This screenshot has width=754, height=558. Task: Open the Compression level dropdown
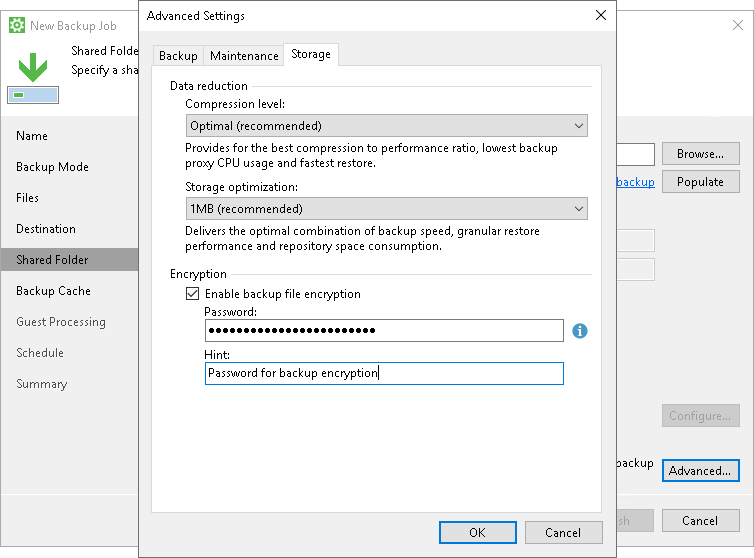(x=387, y=126)
